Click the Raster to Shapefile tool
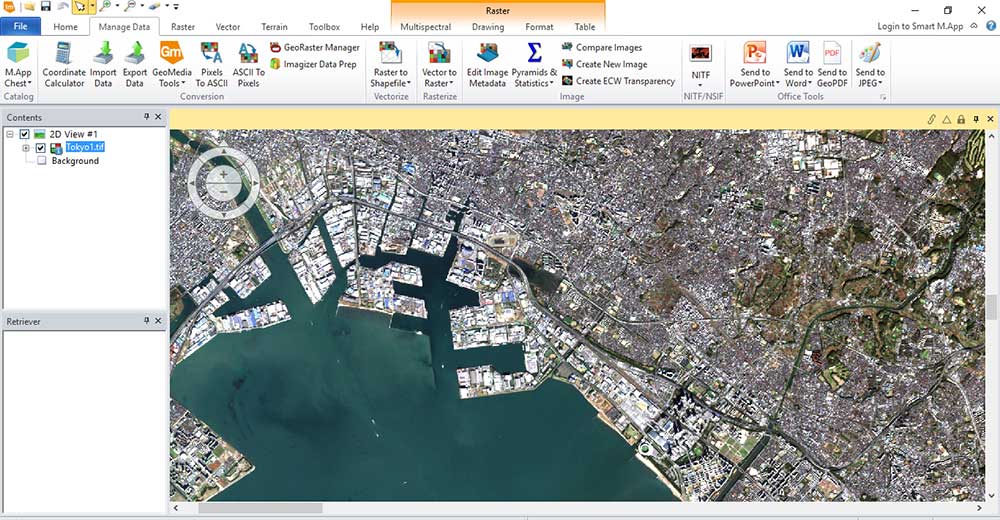The width and height of the screenshot is (1000, 520). pyautogui.click(x=390, y=64)
